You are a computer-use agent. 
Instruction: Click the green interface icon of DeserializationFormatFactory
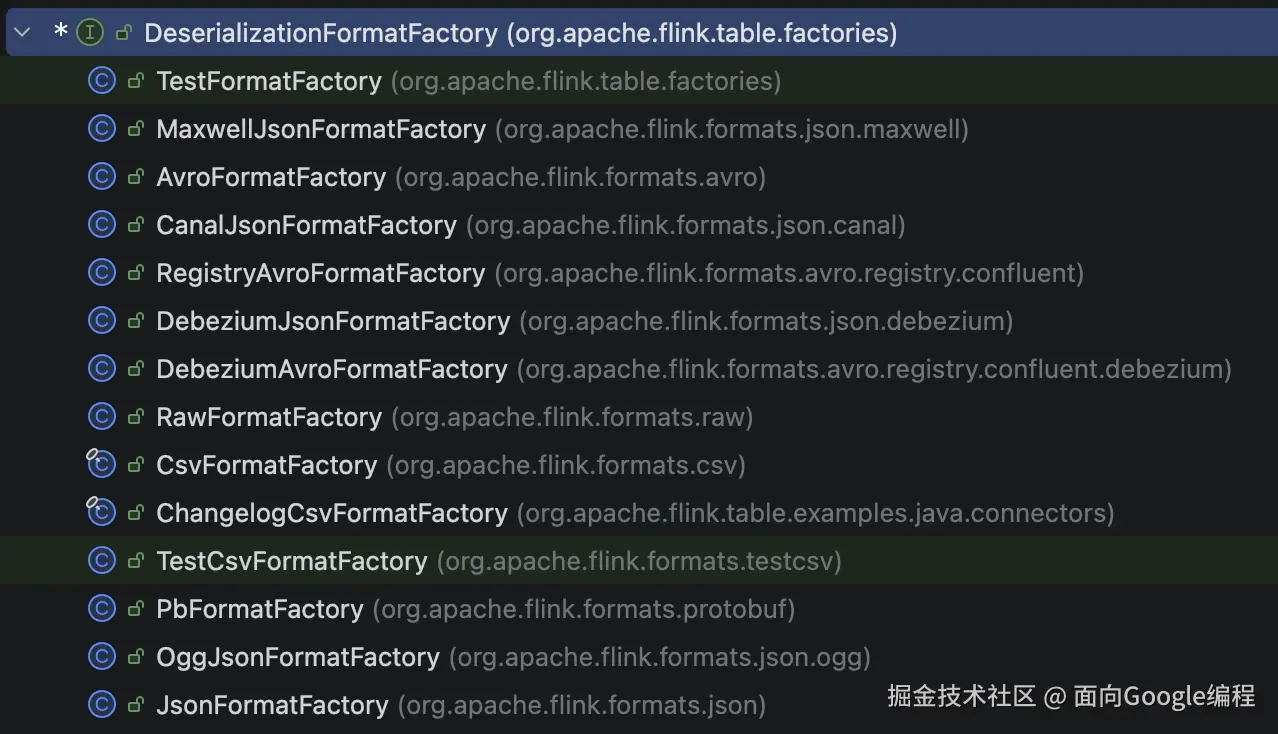88,31
